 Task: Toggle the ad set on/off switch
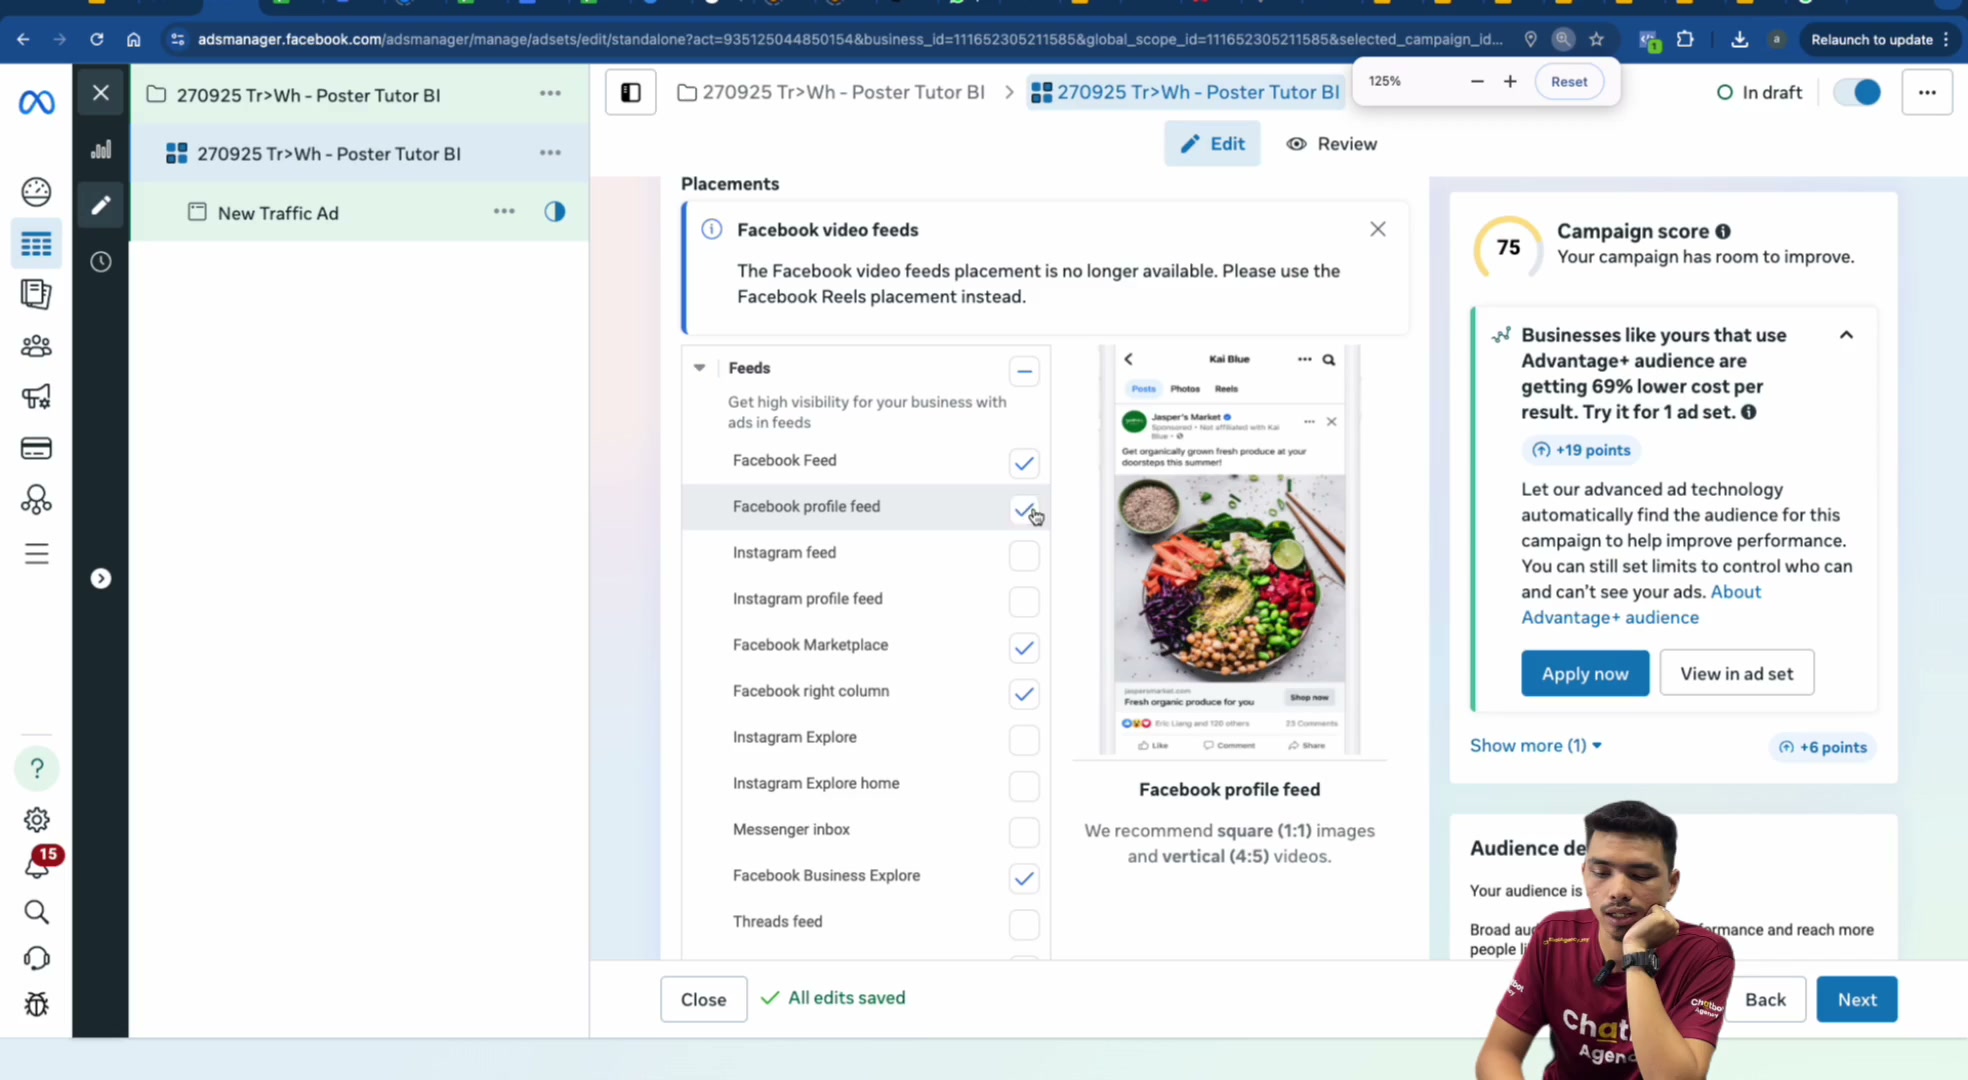[x=1857, y=93]
